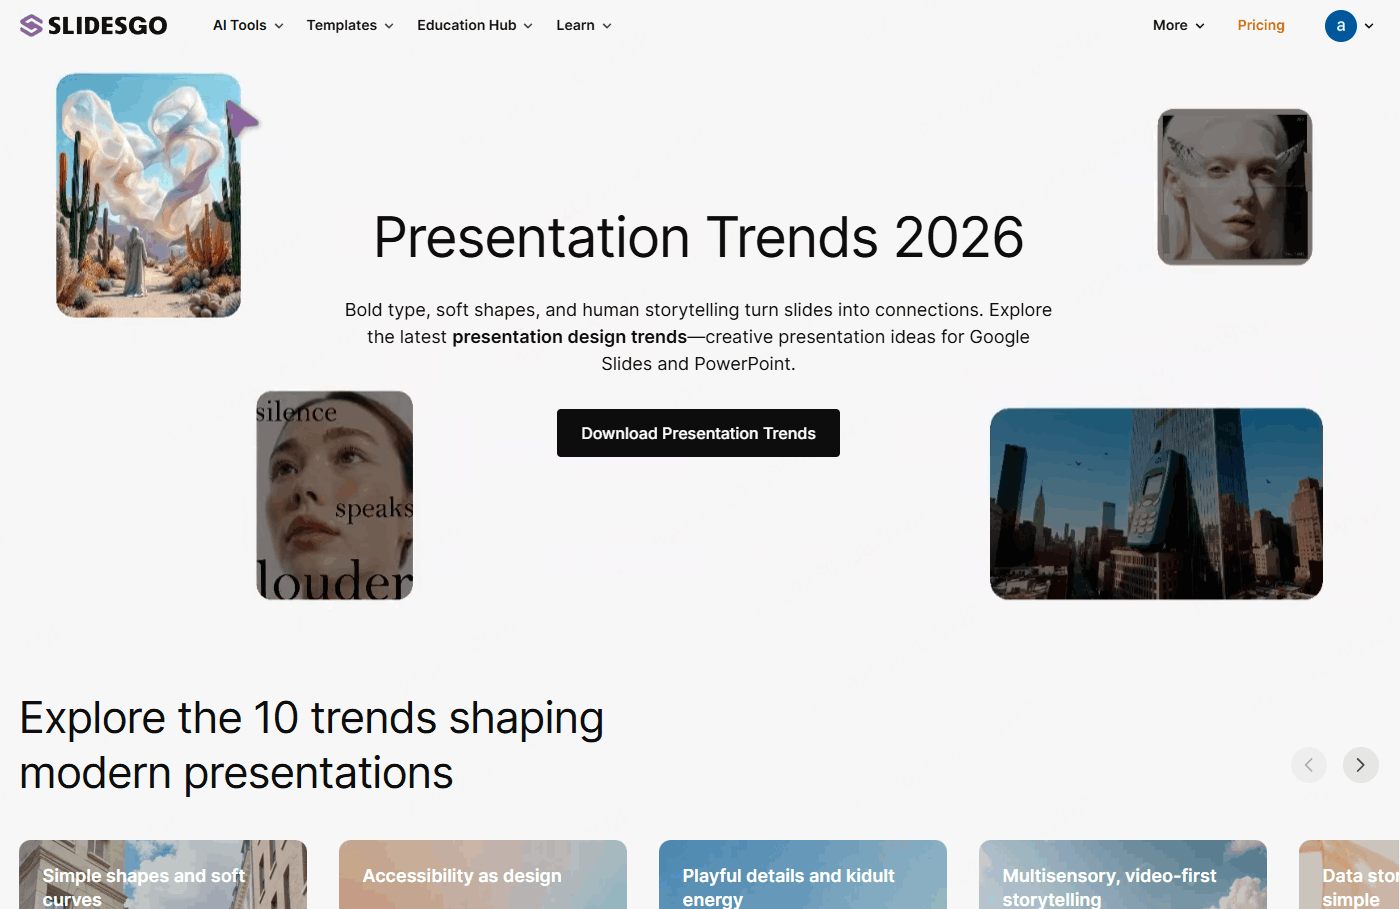Open the Pricing link
1400x909 pixels.
pos(1261,25)
